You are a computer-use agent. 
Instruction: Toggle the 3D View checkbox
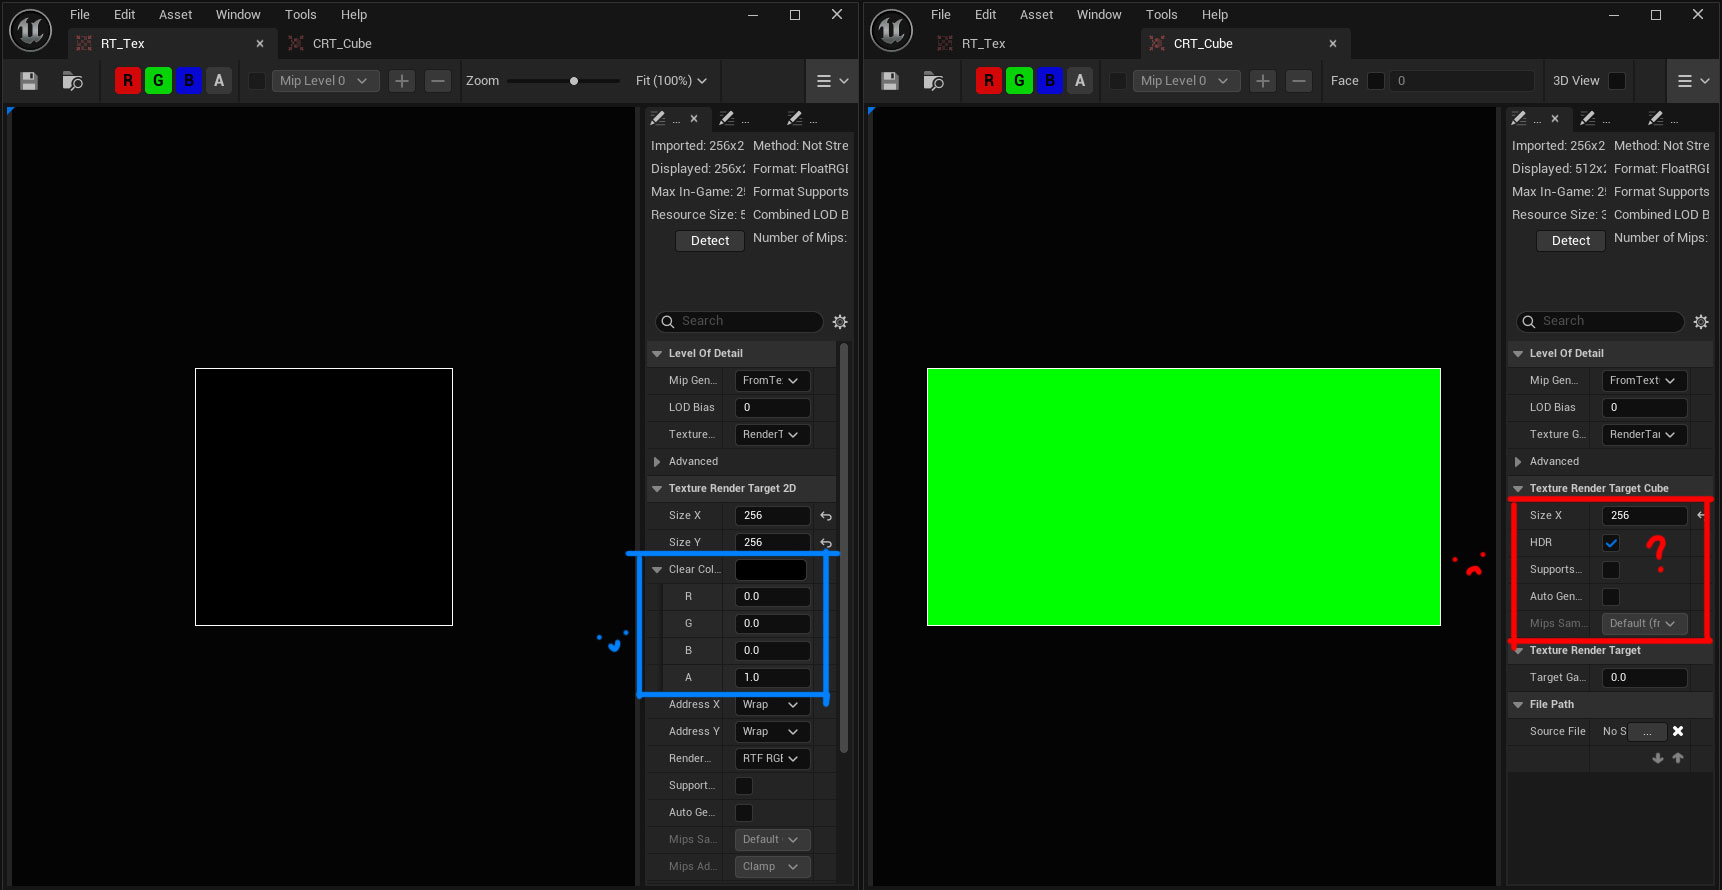coord(1617,81)
